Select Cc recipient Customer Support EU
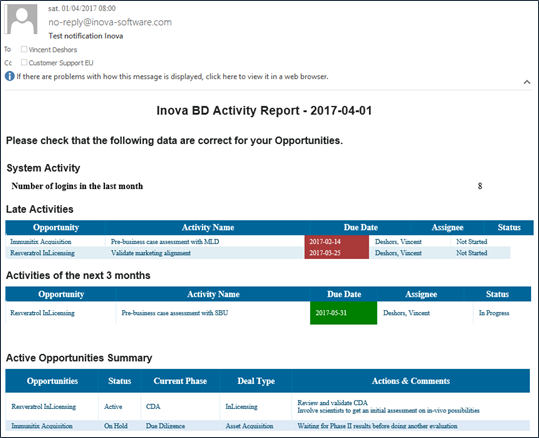Image resolution: width=539 pixels, height=438 pixels. (61, 63)
